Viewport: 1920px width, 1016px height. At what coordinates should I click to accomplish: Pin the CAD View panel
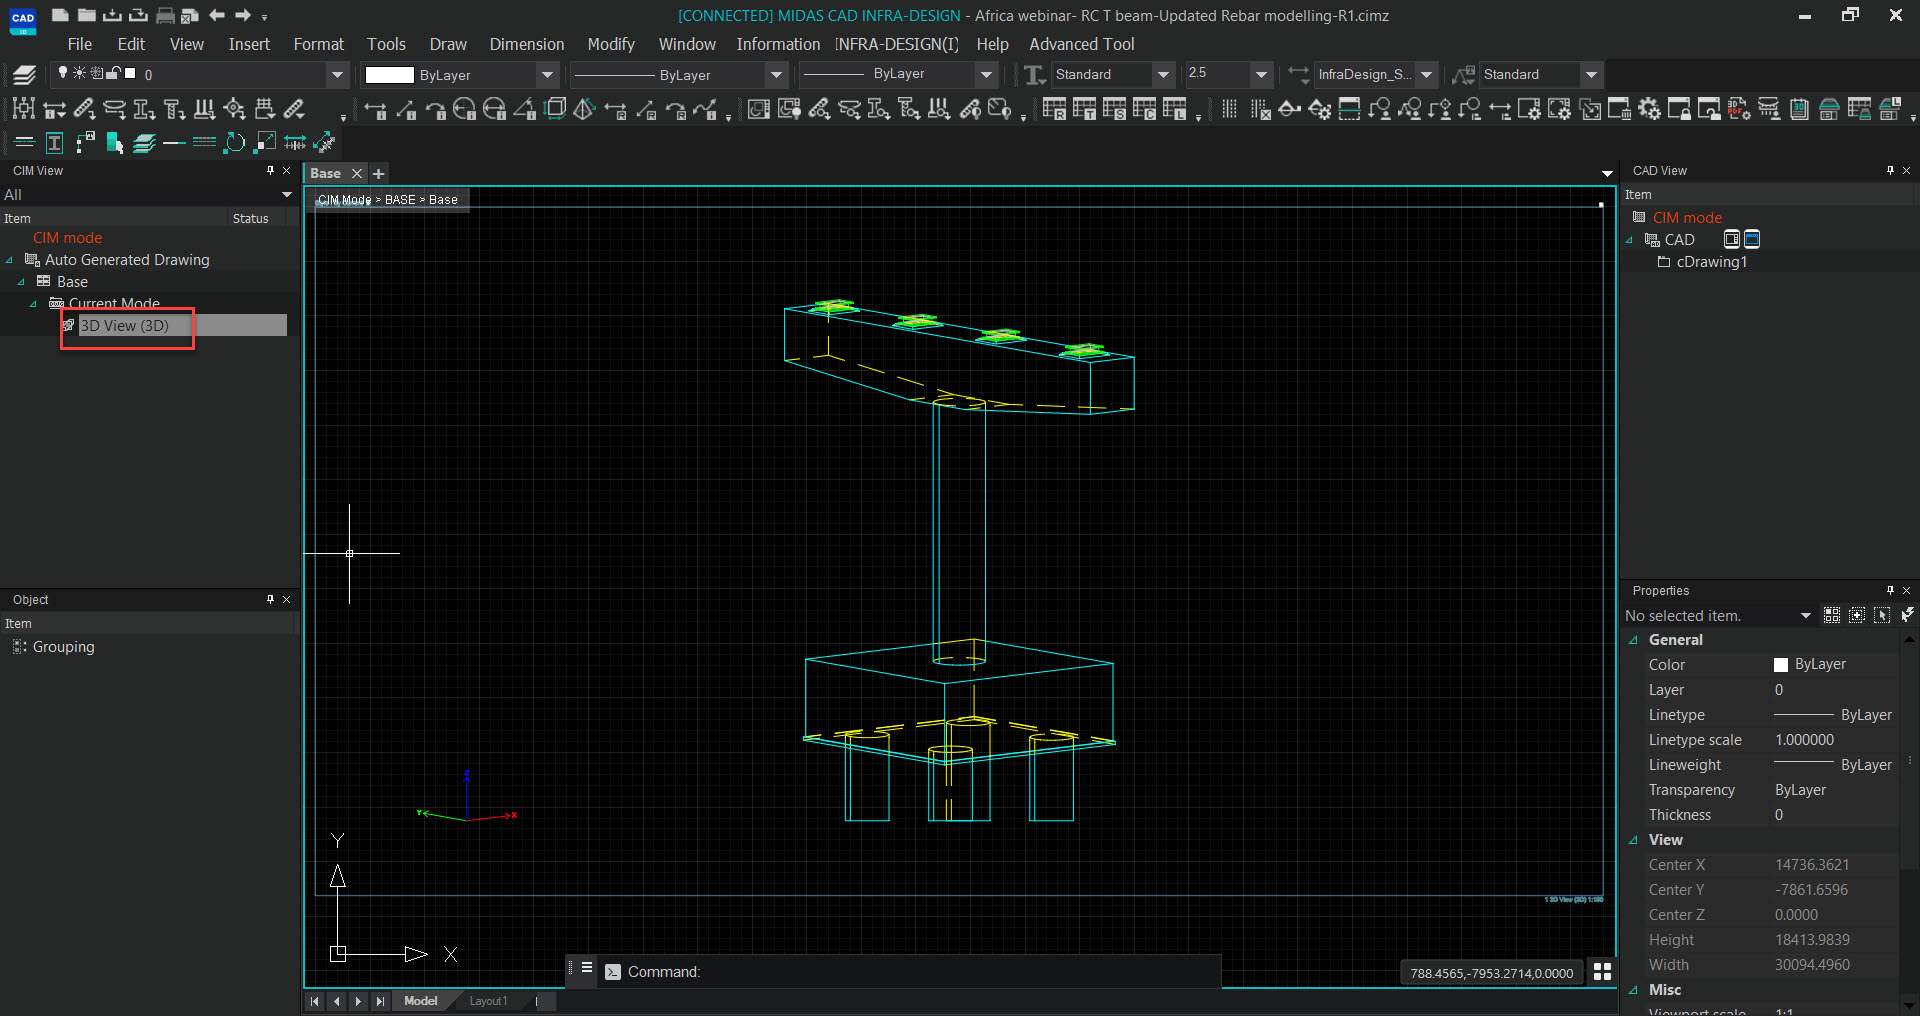[1890, 170]
